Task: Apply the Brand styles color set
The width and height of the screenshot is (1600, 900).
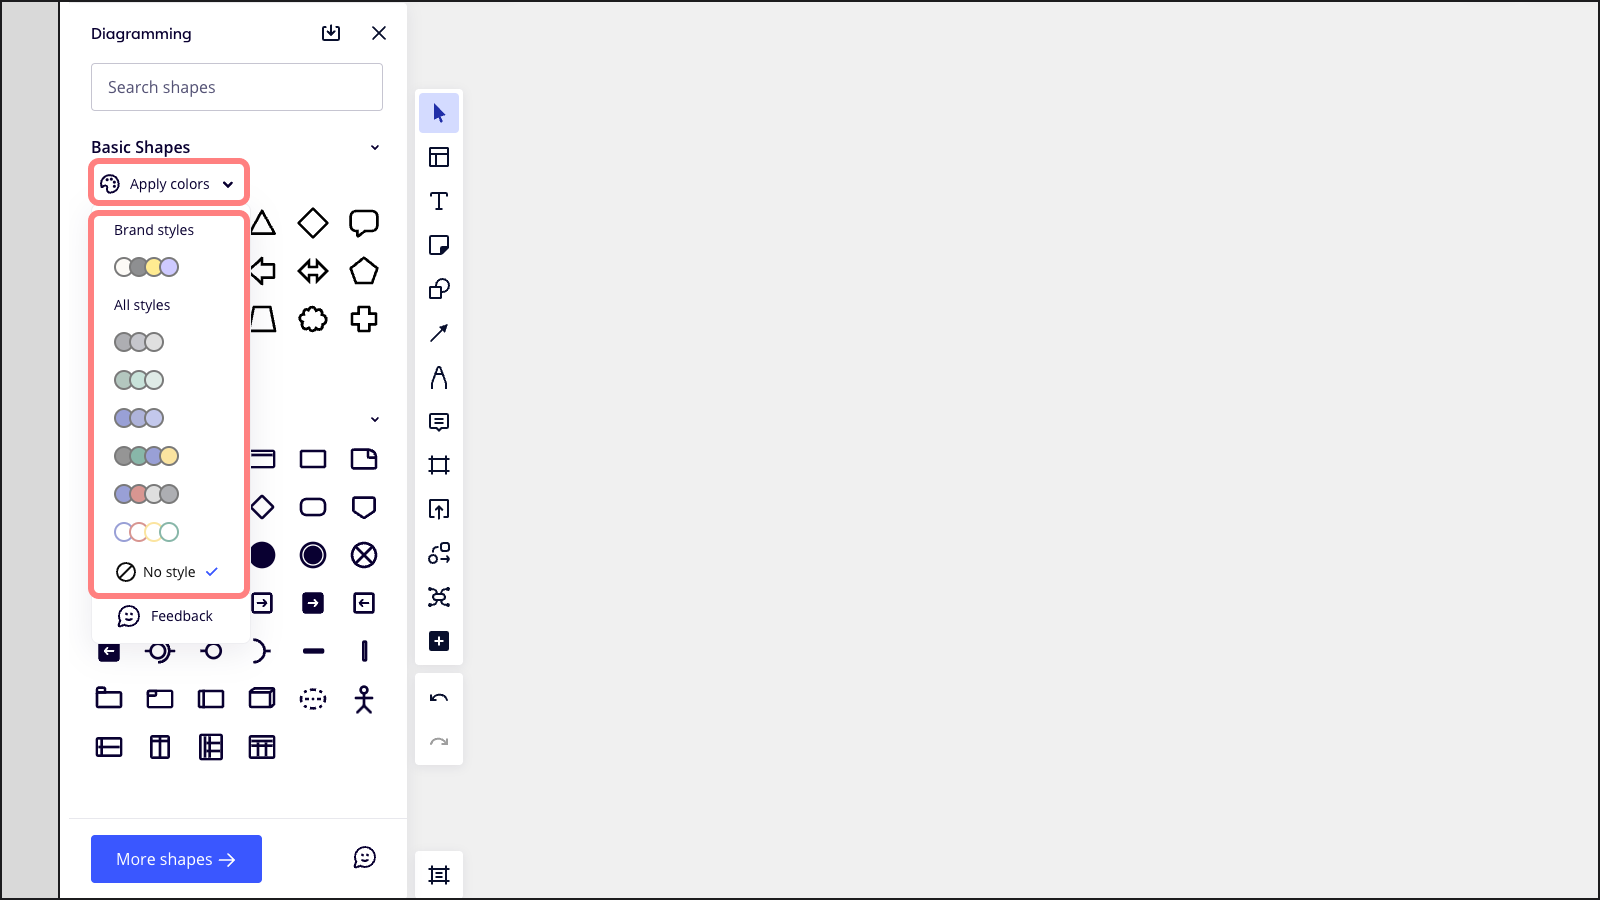Action: click(145, 267)
